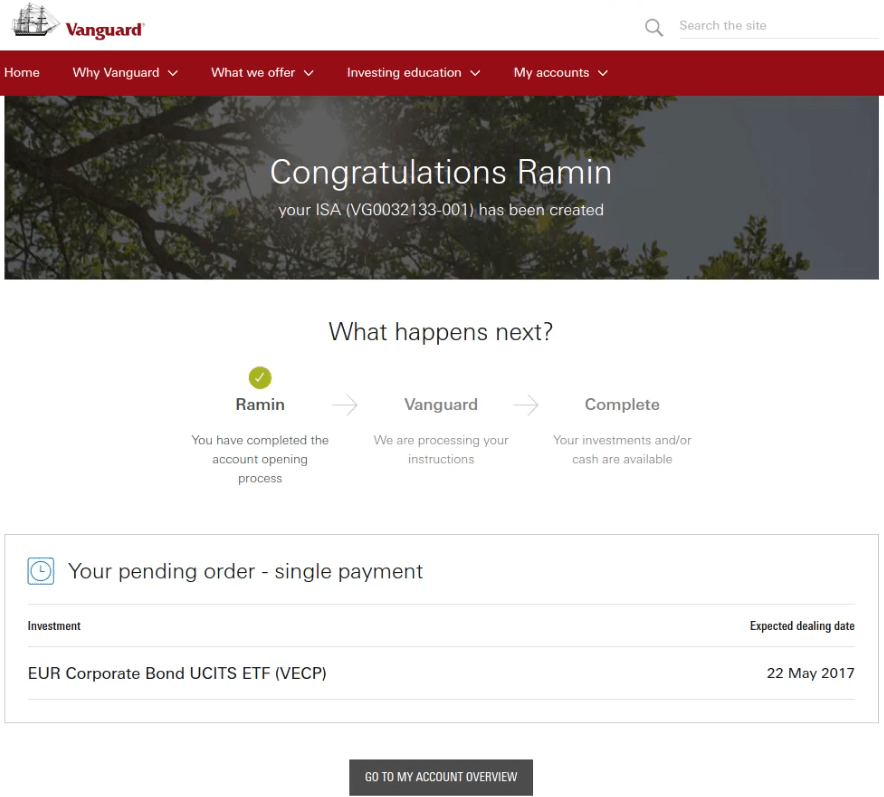Click the clock icon beside pending order heading
884x797 pixels.
(x=40, y=570)
